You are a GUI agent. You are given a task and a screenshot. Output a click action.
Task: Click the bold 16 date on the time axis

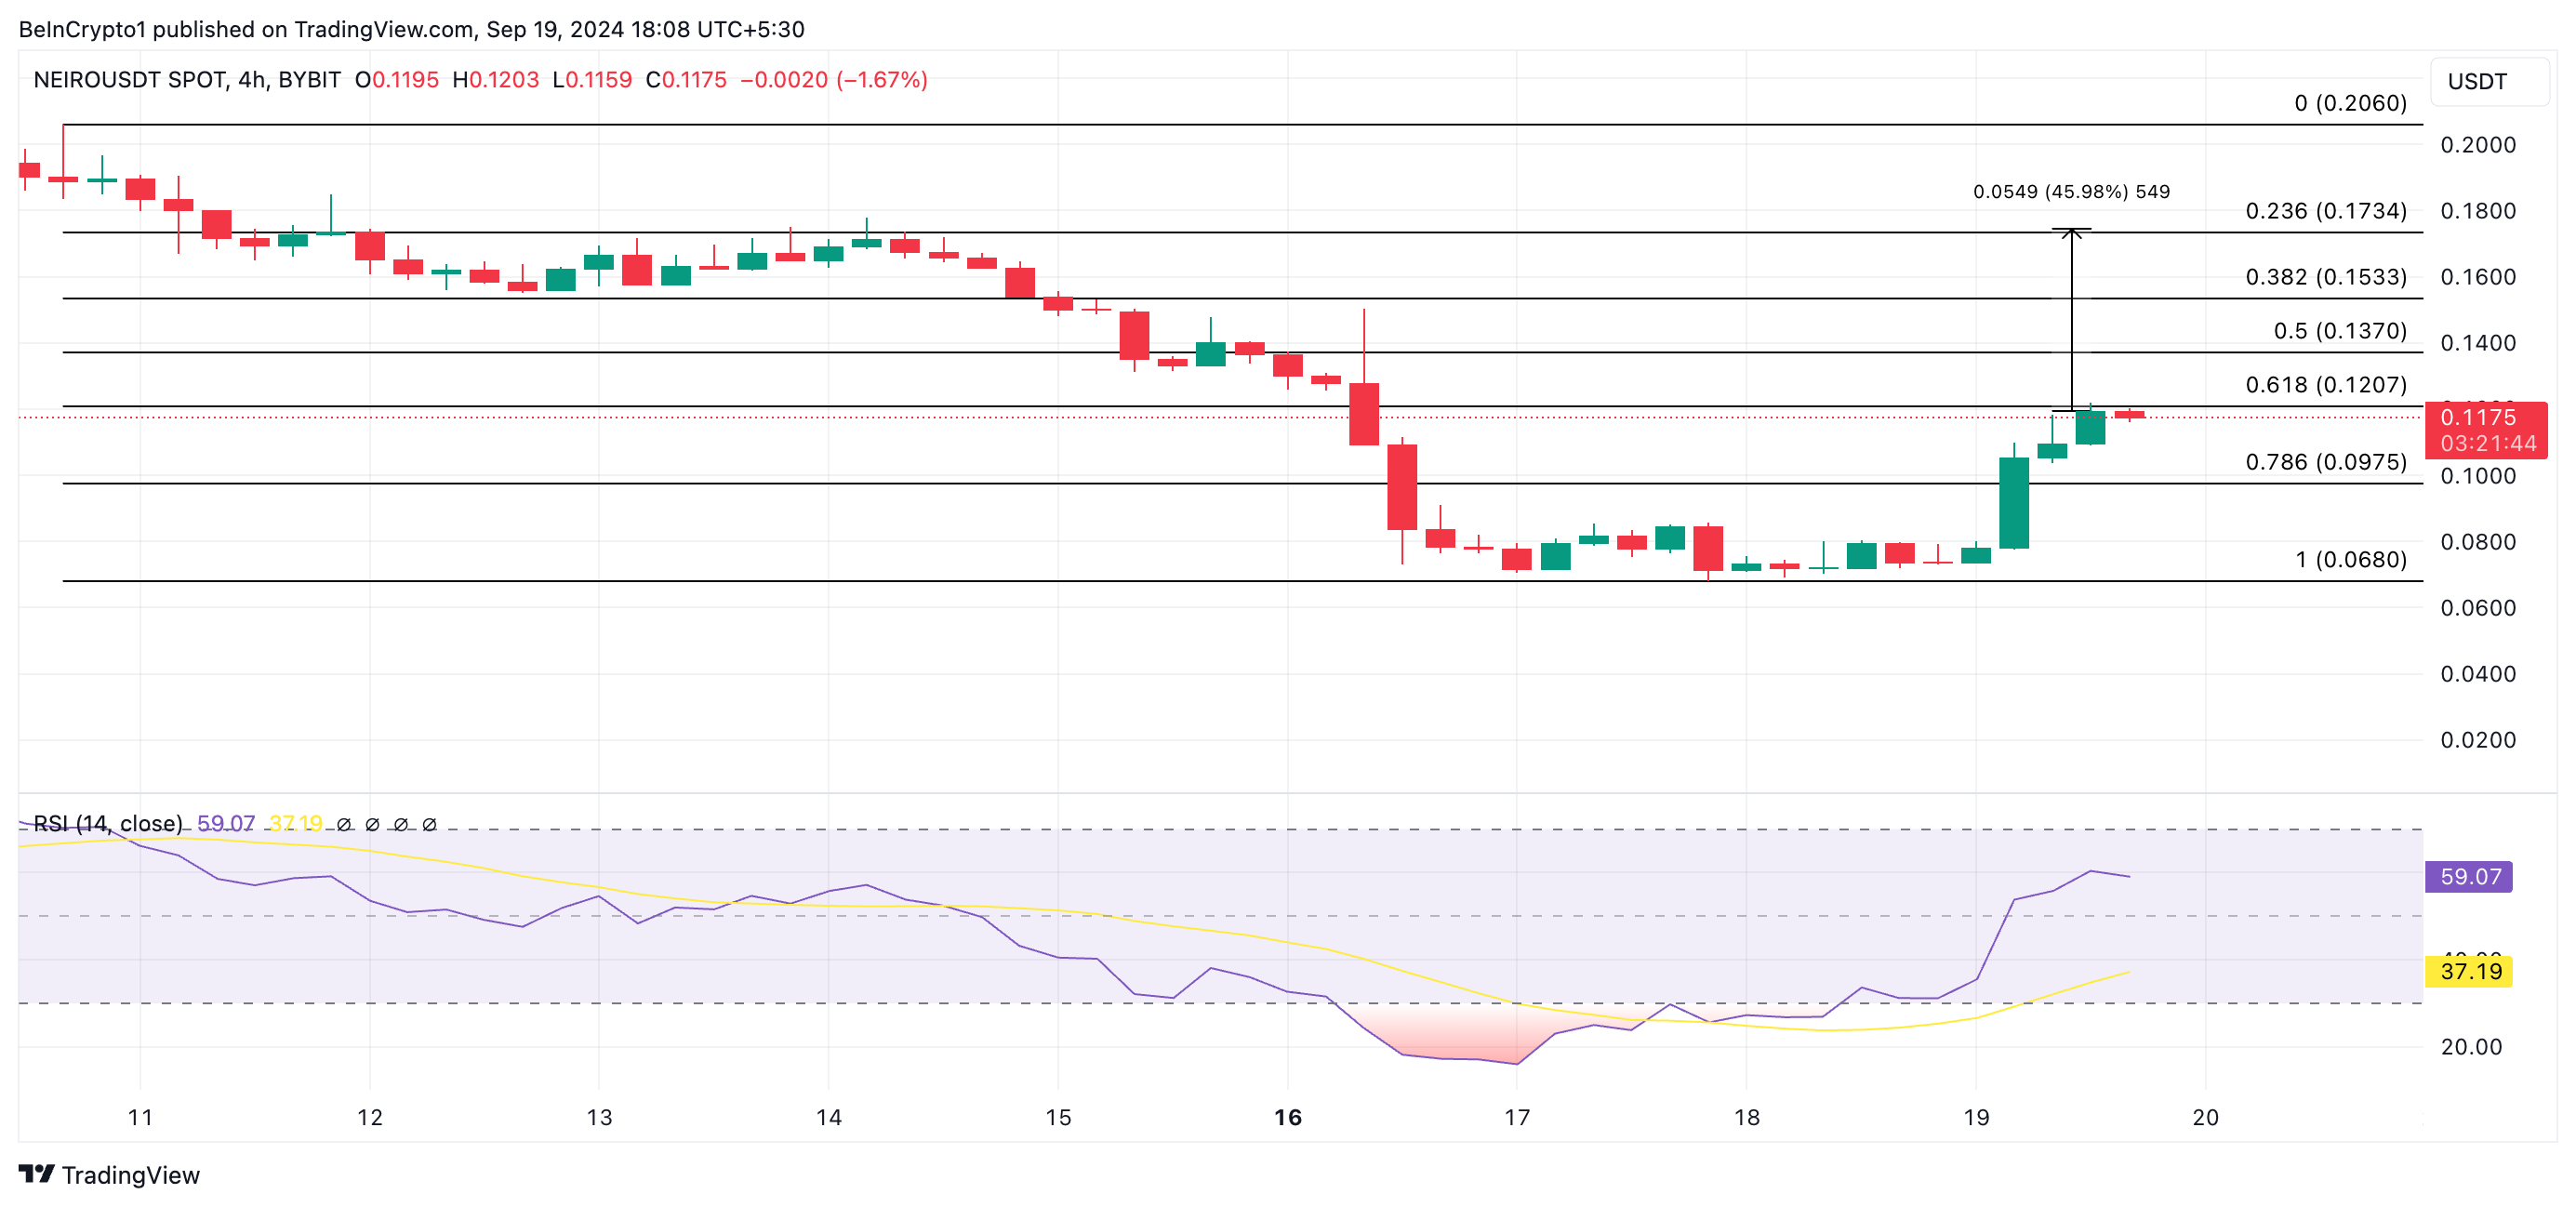[1287, 1117]
